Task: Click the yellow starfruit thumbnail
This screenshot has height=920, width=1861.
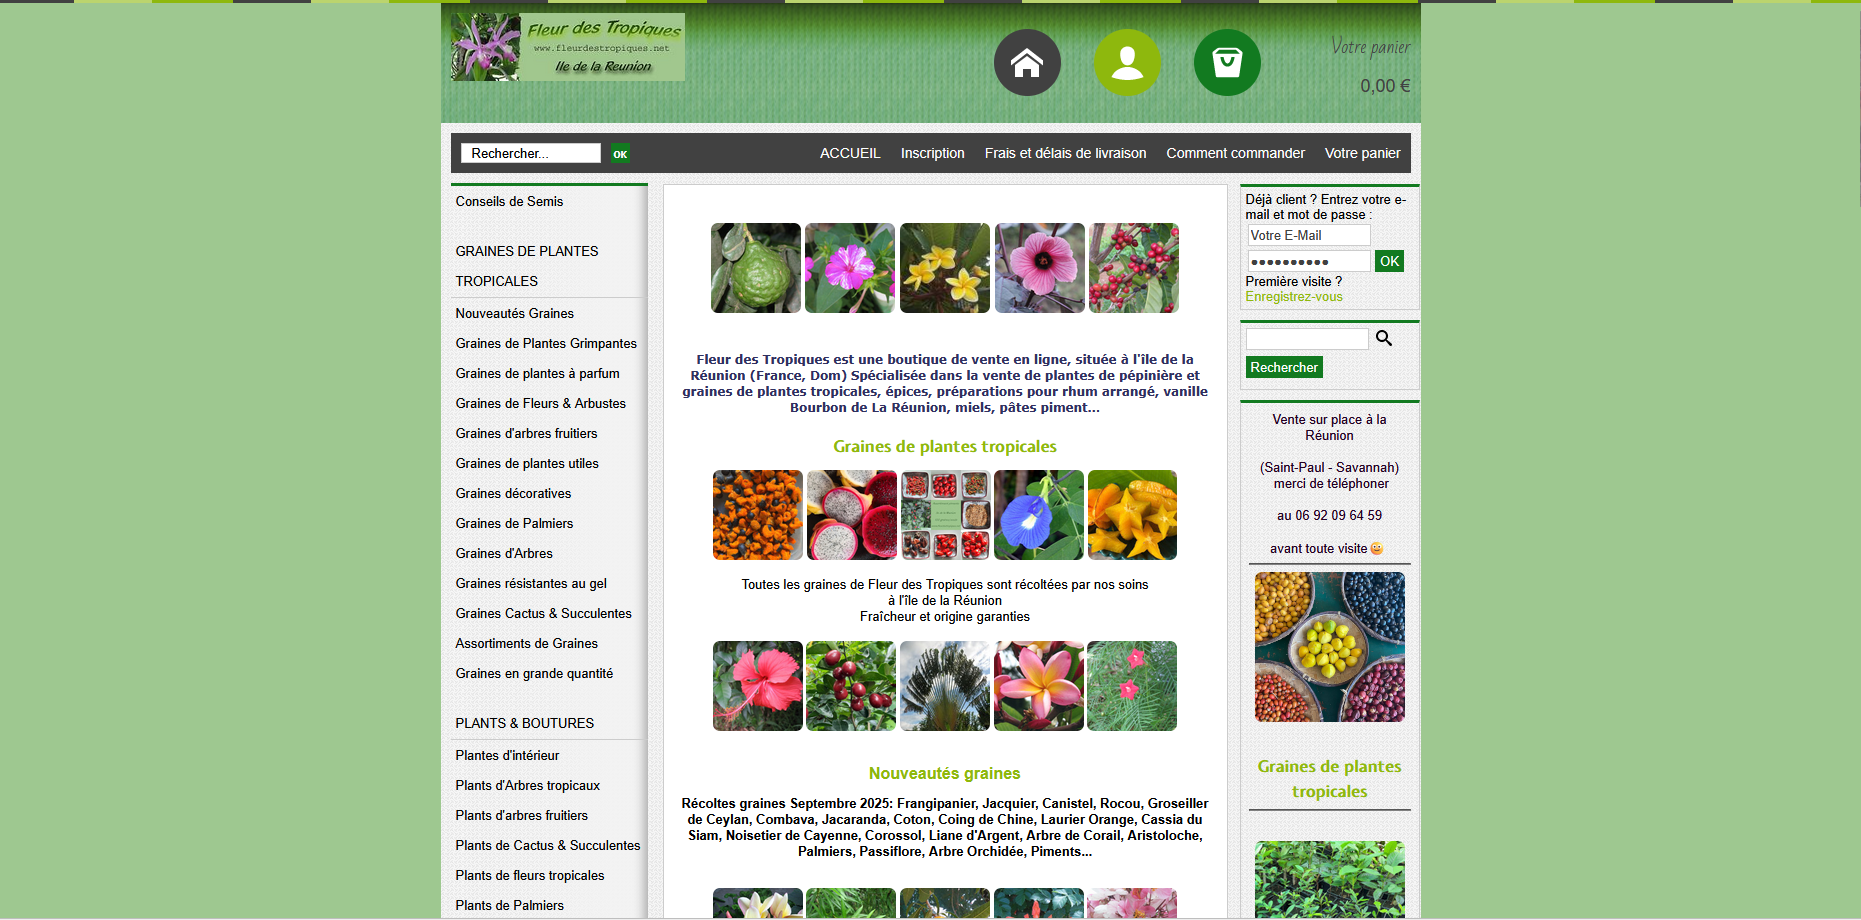Action: 1132,515
